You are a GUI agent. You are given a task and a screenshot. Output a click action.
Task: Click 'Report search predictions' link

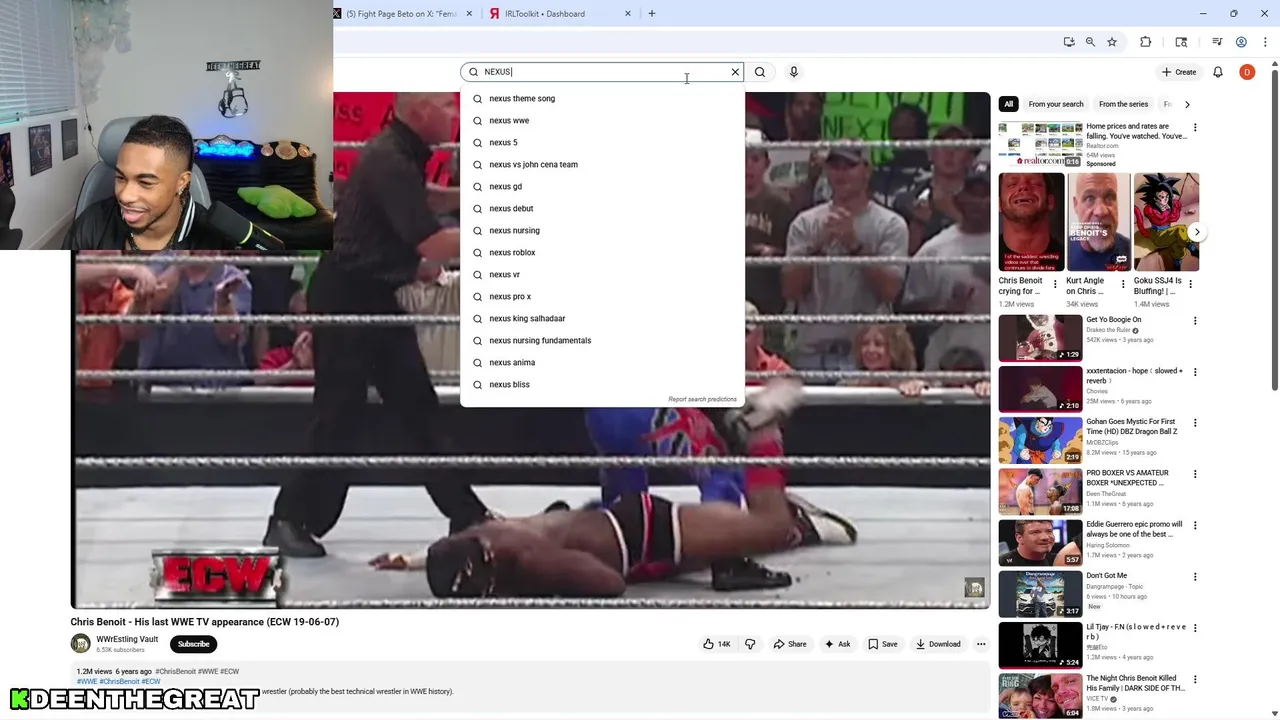702,399
